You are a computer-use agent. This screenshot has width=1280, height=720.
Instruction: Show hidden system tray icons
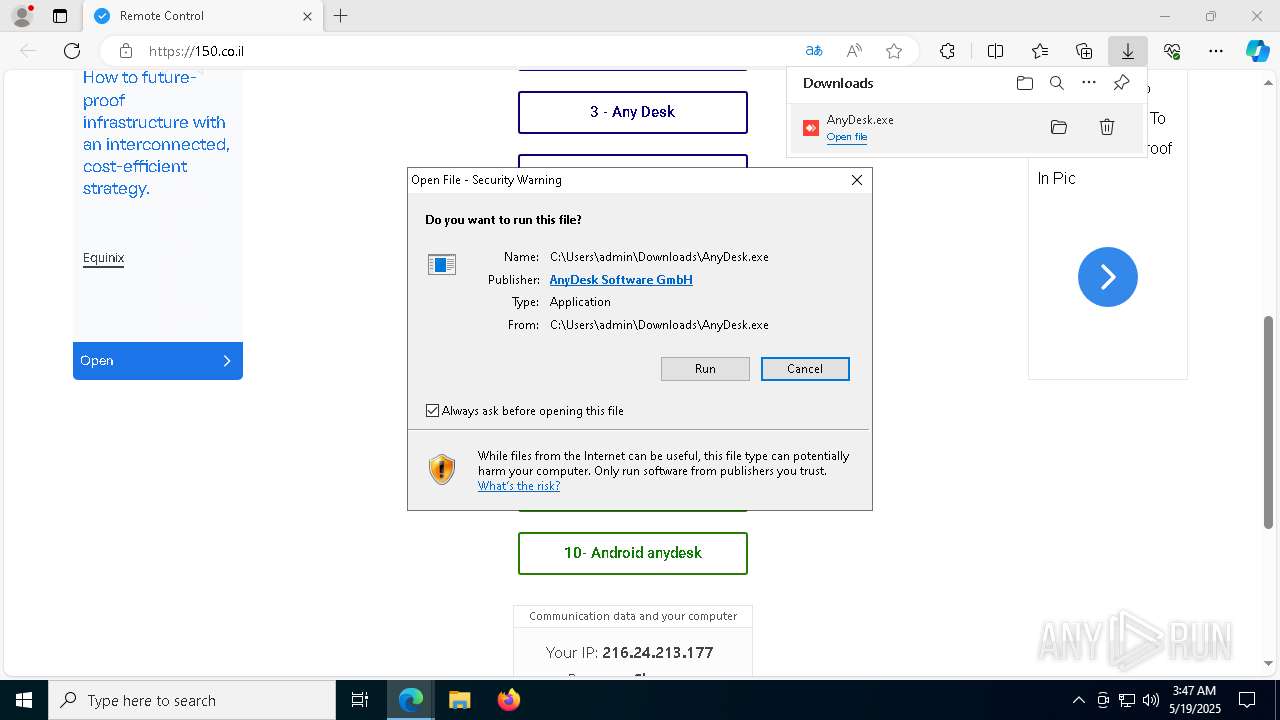click(x=1078, y=700)
